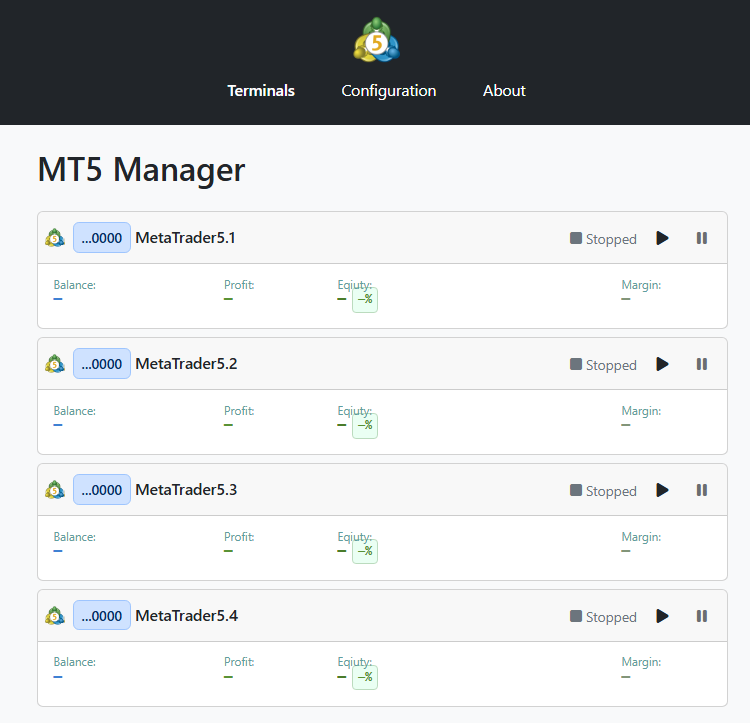Click the MT5 Manager page heading
The height and width of the screenshot is (723, 750).
click(141, 170)
